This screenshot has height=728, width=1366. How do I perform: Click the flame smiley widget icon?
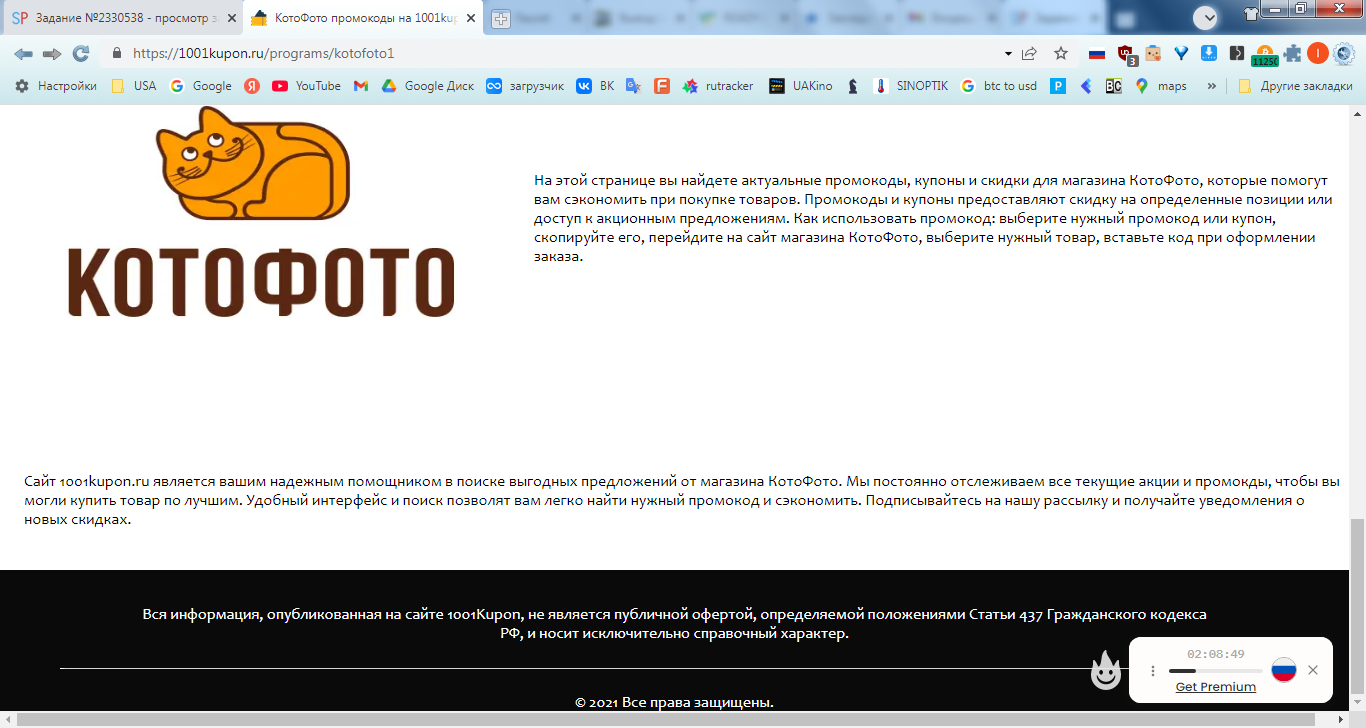click(1105, 671)
